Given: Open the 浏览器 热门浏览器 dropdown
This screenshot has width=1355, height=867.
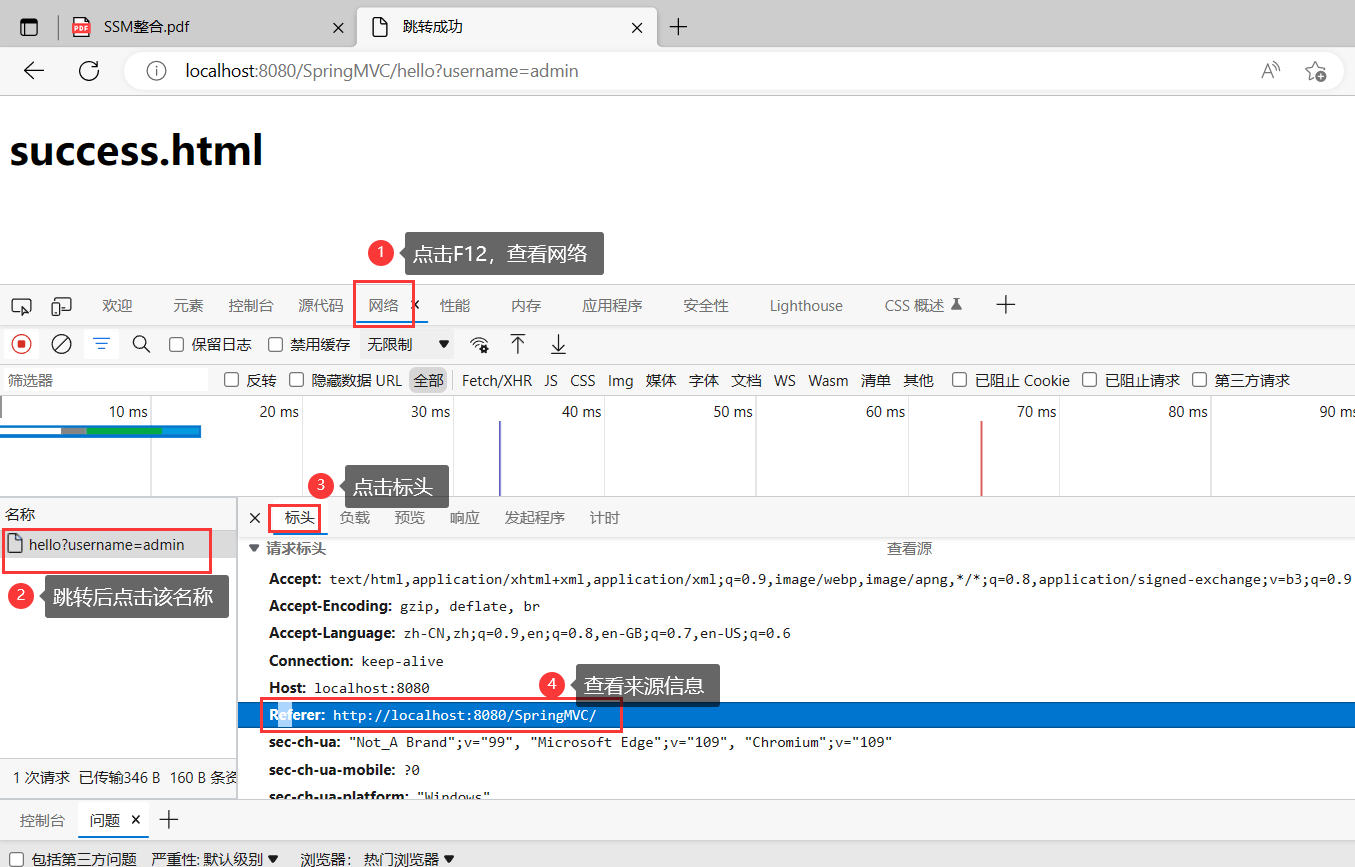Looking at the screenshot, I should pos(377,859).
